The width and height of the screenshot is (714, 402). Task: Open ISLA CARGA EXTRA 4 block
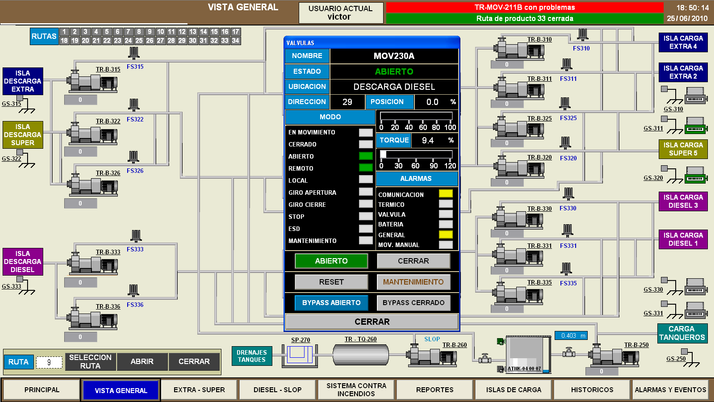683,42
